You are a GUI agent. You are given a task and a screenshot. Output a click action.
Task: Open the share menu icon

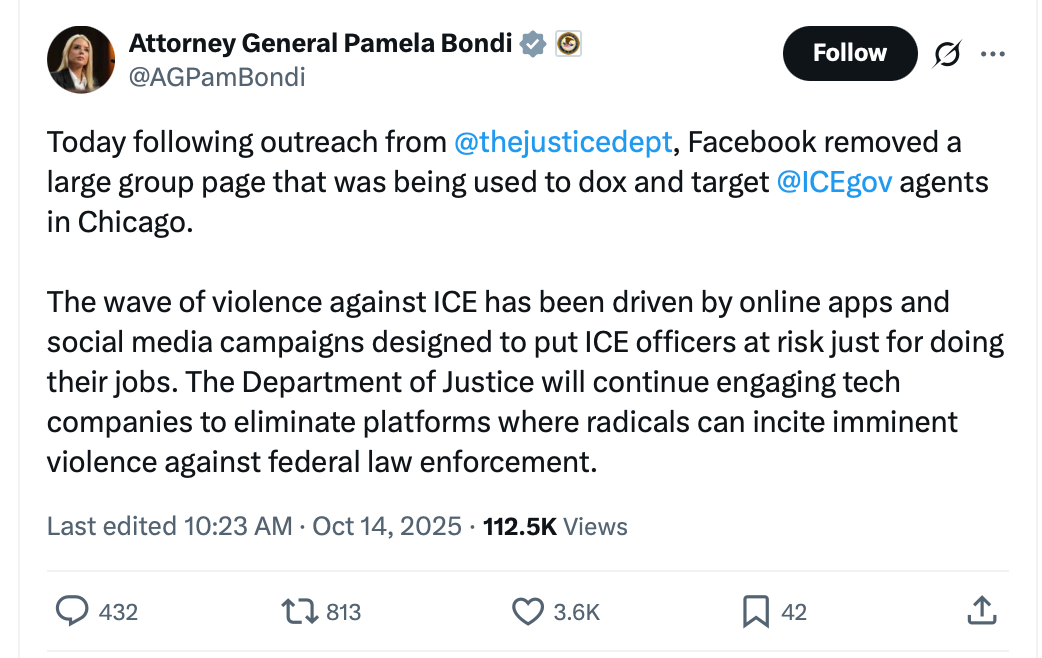click(981, 610)
